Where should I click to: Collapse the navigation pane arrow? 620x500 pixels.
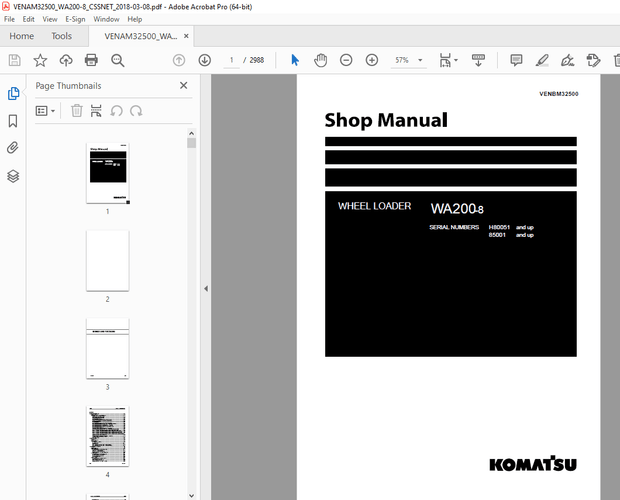point(206,289)
